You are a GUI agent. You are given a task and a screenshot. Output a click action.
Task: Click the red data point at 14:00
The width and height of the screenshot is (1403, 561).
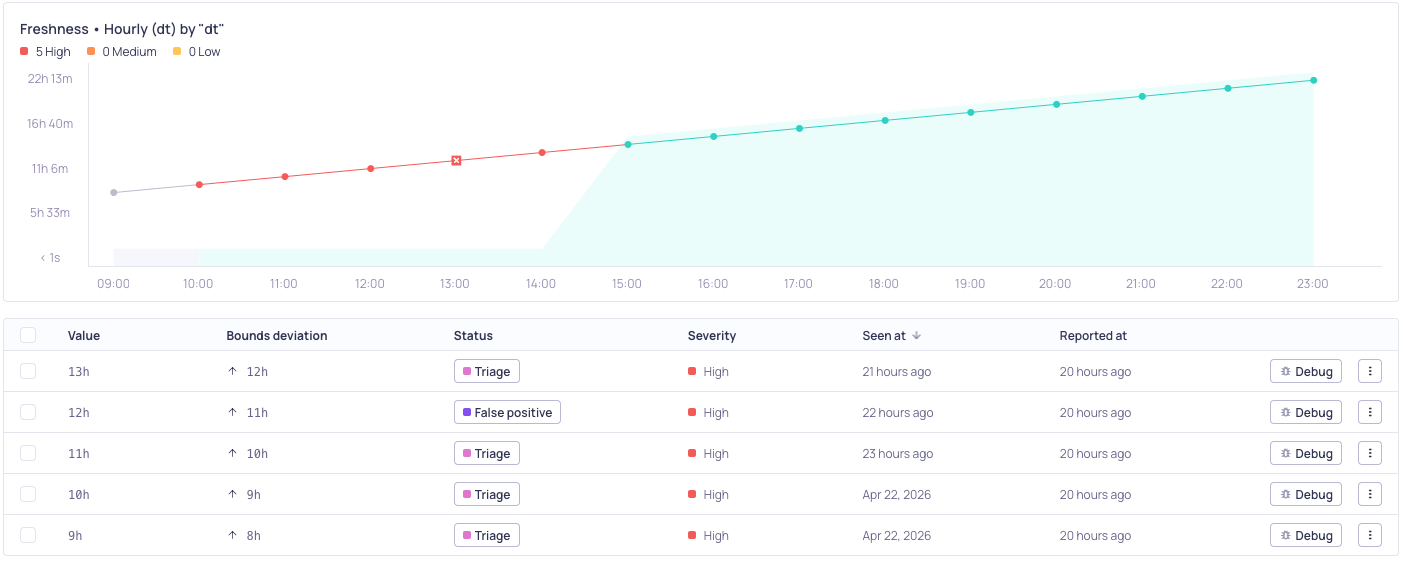point(542,152)
